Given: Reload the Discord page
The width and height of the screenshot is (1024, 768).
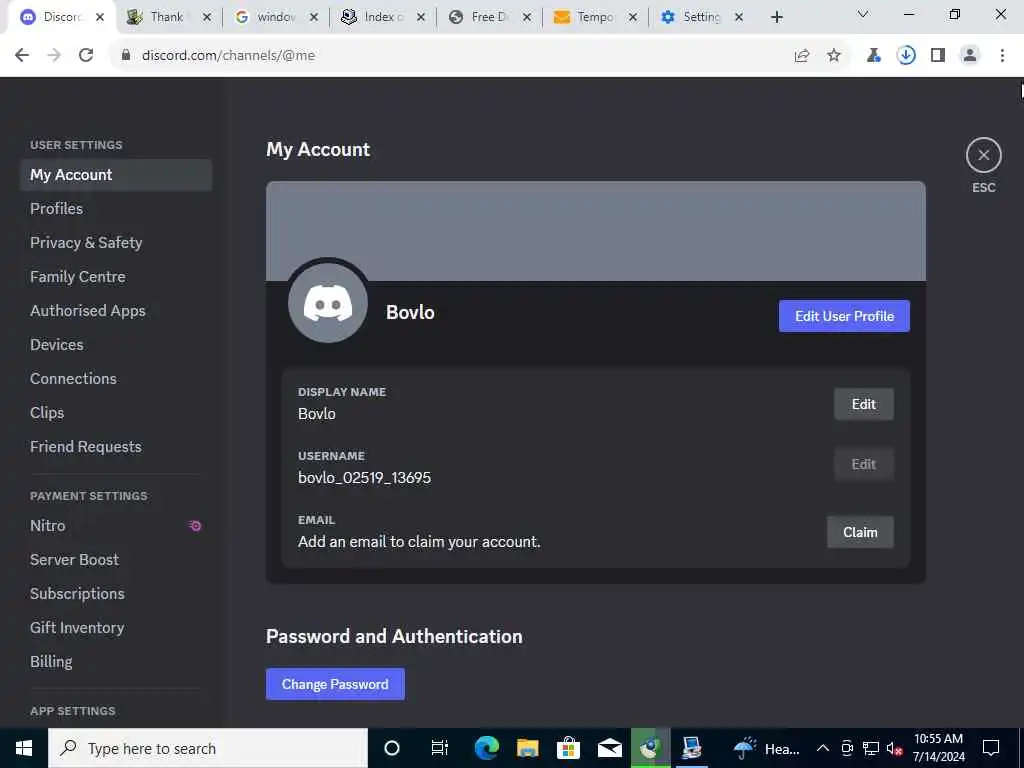Looking at the screenshot, I should tap(86, 56).
